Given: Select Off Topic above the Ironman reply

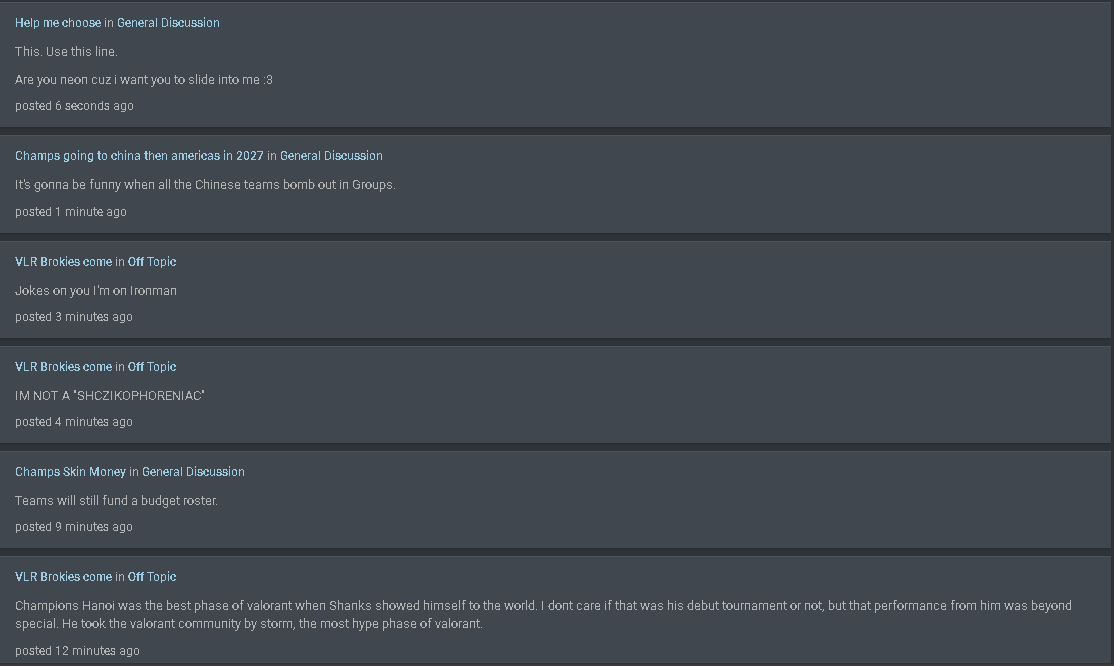Looking at the screenshot, I should (x=152, y=262).
